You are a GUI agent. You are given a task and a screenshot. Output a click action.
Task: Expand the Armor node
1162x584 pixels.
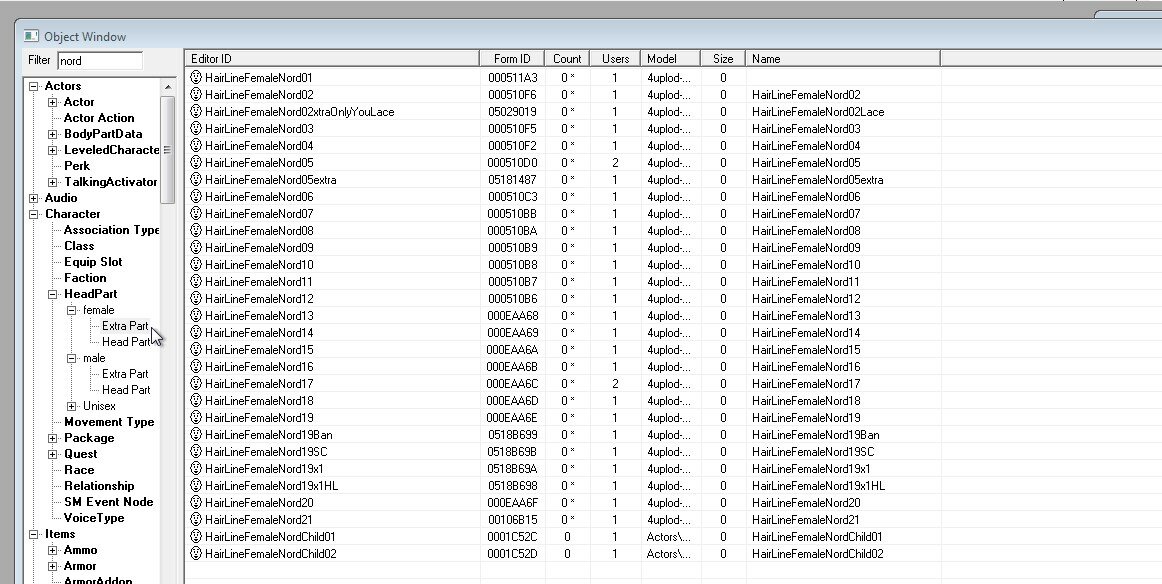(x=53, y=566)
